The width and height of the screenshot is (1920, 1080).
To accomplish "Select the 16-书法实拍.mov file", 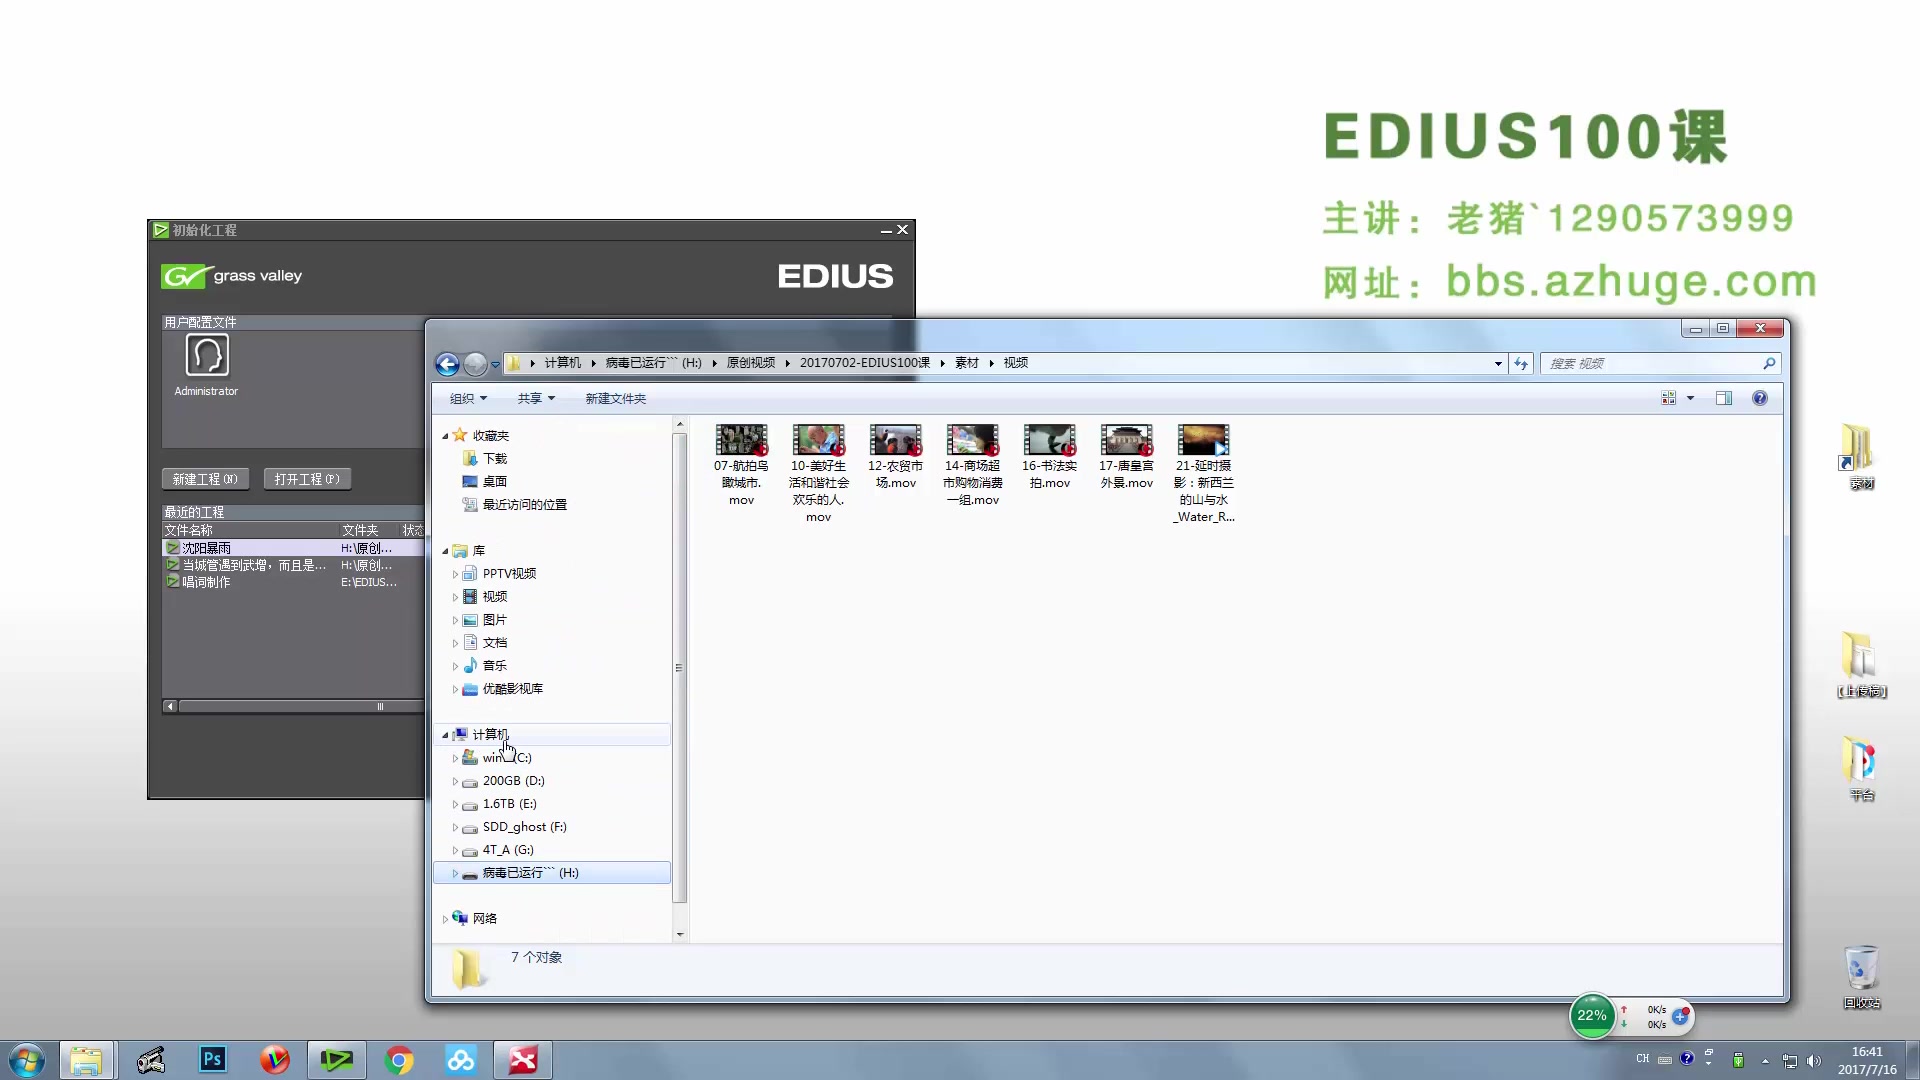I will 1049,456.
